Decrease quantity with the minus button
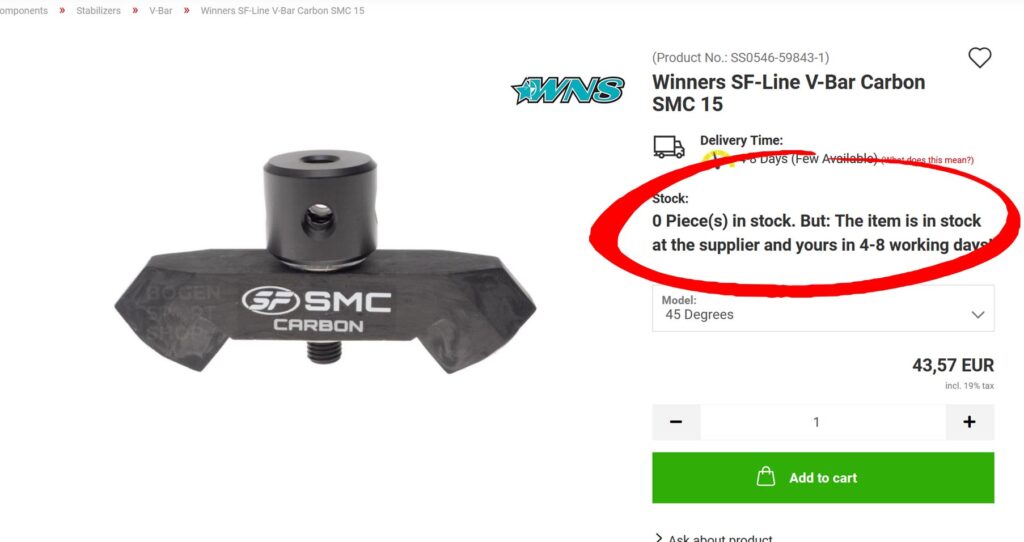Viewport: 1024px width, 542px height. (x=676, y=422)
